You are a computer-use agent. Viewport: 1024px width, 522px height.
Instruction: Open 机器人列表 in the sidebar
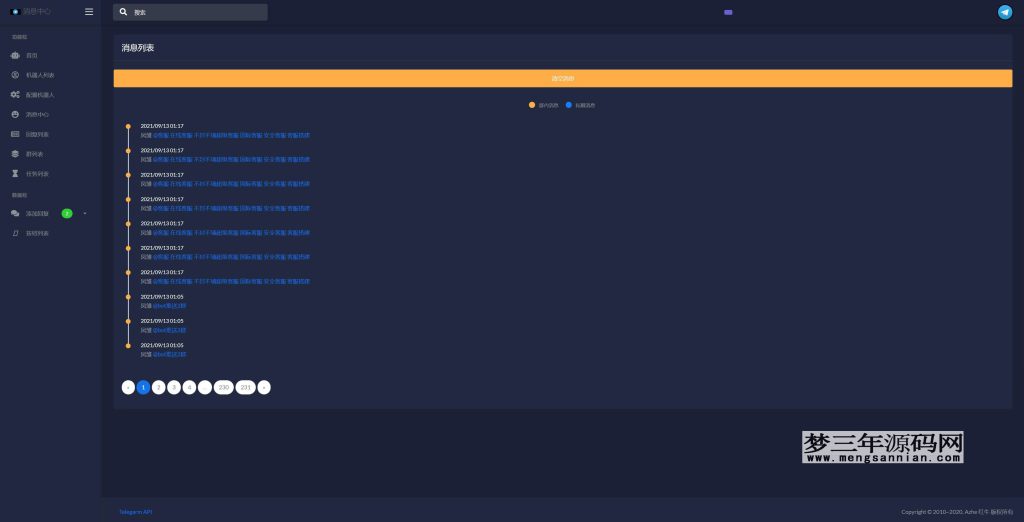click(x=40, y=75)
